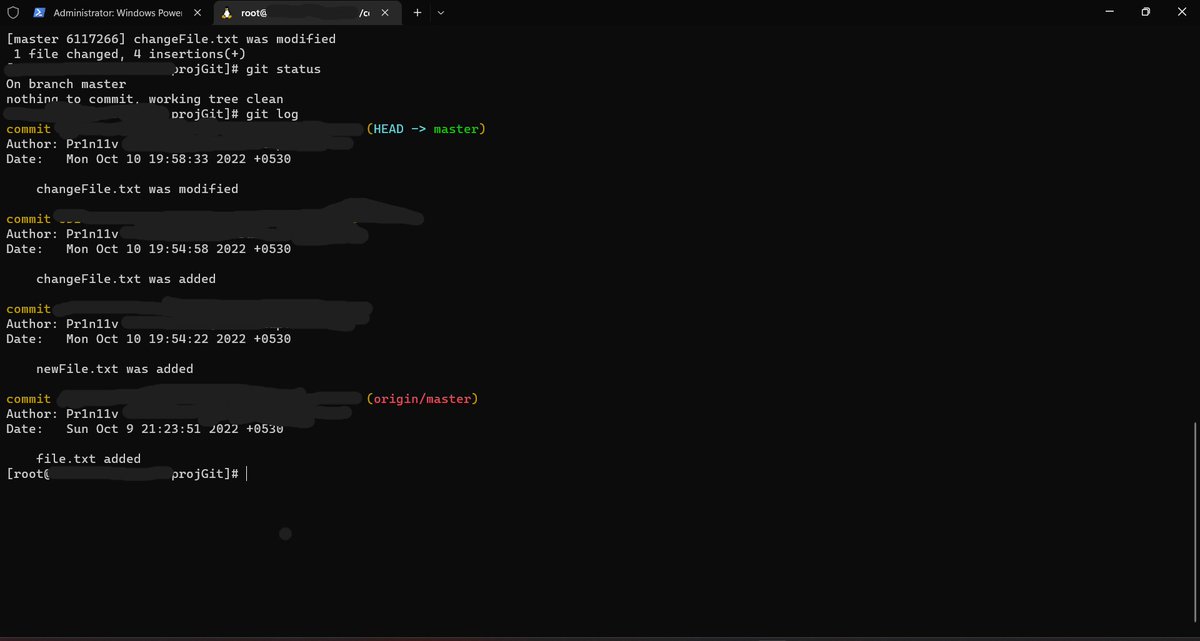Click 'nothing to commit, working tree clean' line
1200x641 pixels.
tap(145, 99)
